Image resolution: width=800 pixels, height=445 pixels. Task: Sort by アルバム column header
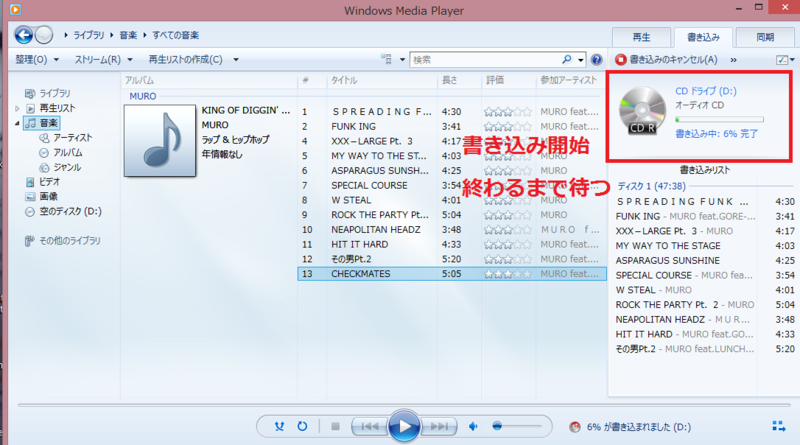[140, 80]
